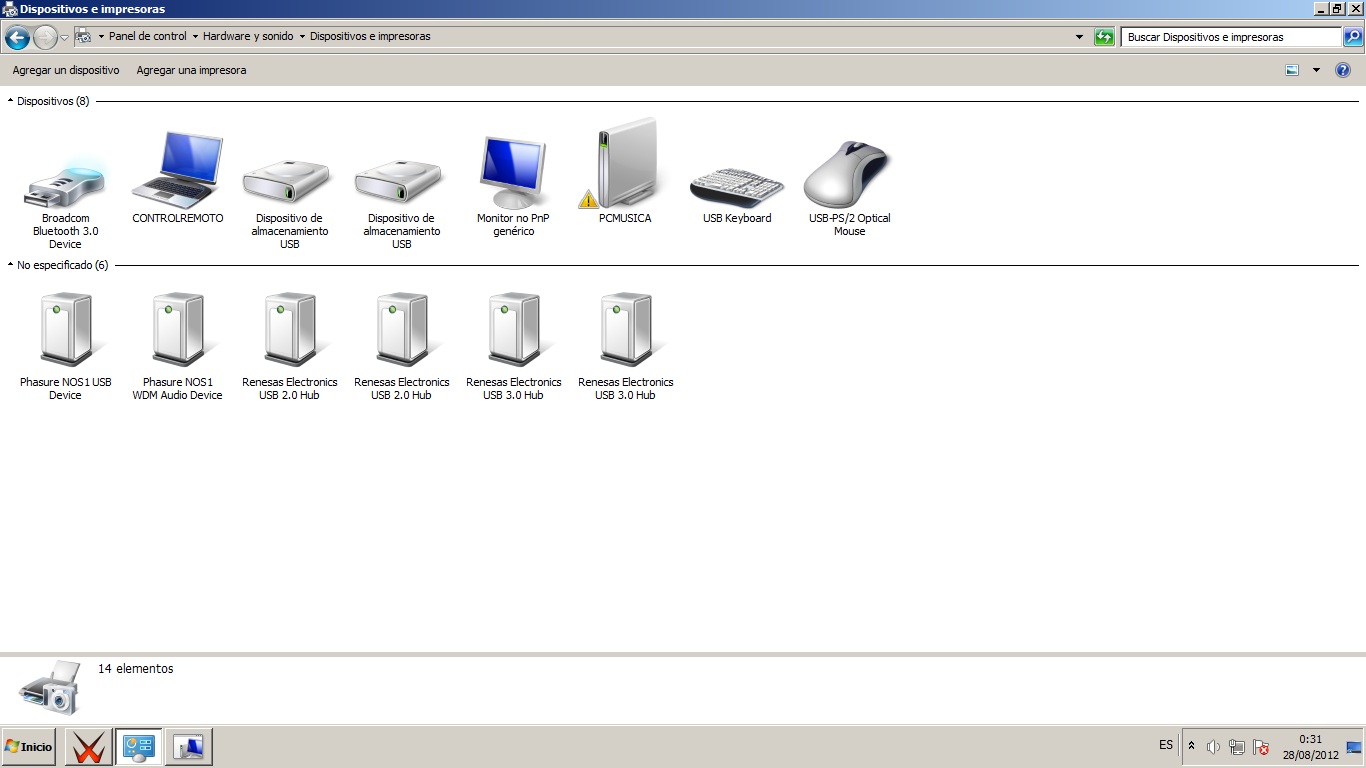Image resolution: width=1366 pixels, height=768 pixels.
Task: Click the green refresh button in address bar
Action: tap(1104, 37)
